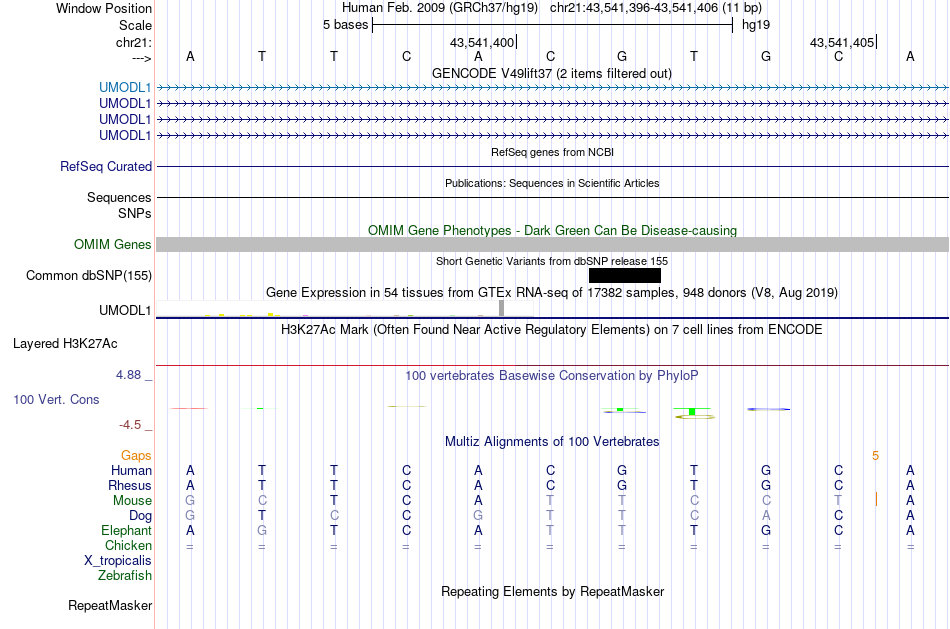
Task: Select the X_tropicalis alignment row label
Action: click(118, 561)
